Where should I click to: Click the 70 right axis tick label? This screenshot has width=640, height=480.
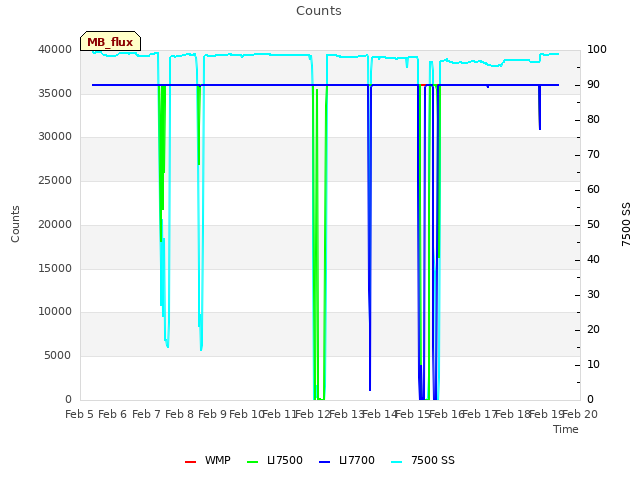[x=593, y=155]
